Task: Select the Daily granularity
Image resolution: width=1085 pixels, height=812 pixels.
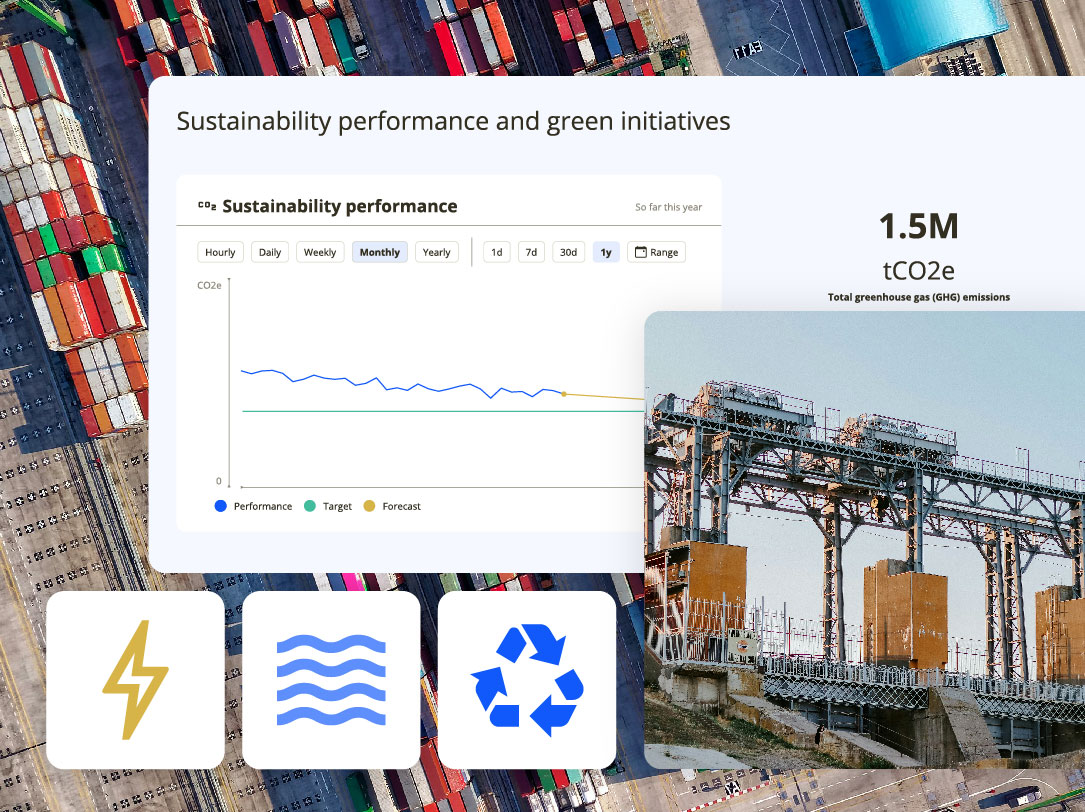Action: click(270, 252)
